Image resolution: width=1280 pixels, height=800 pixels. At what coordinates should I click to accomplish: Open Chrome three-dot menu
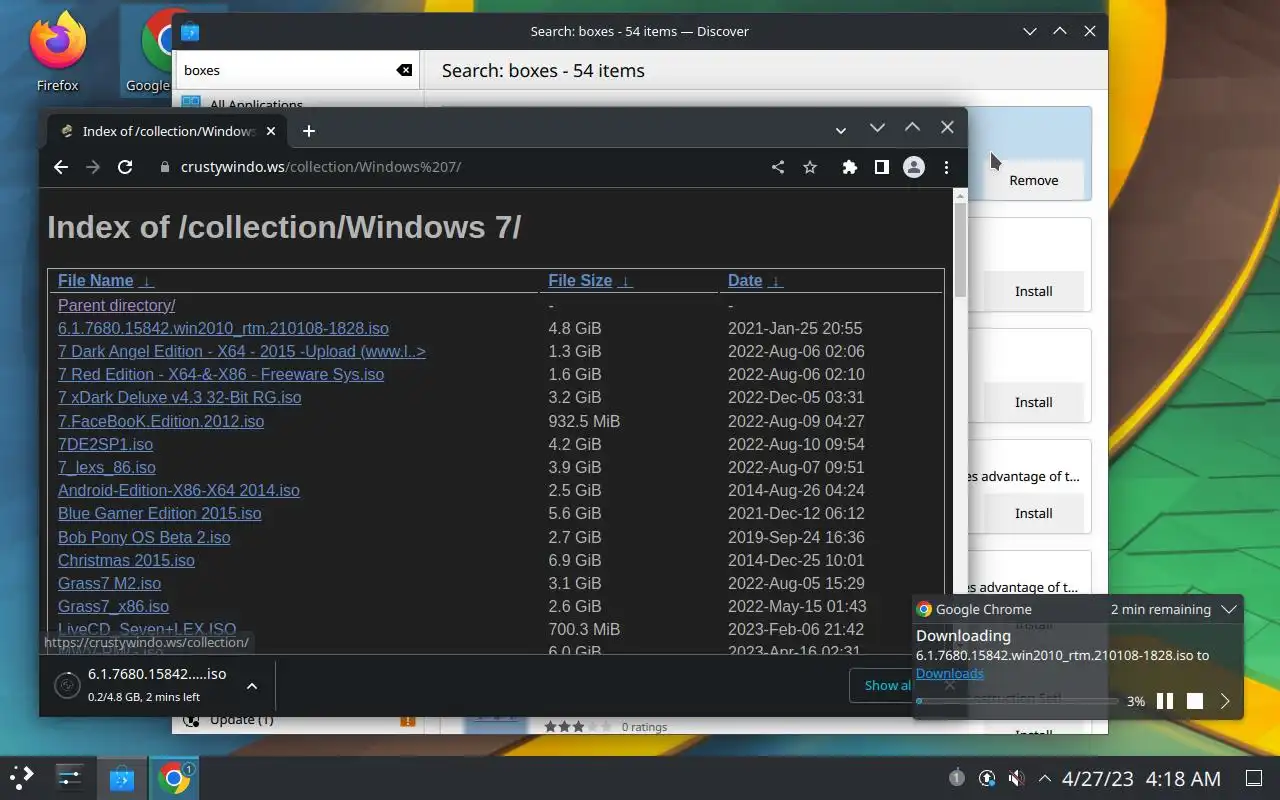[946, 167]
